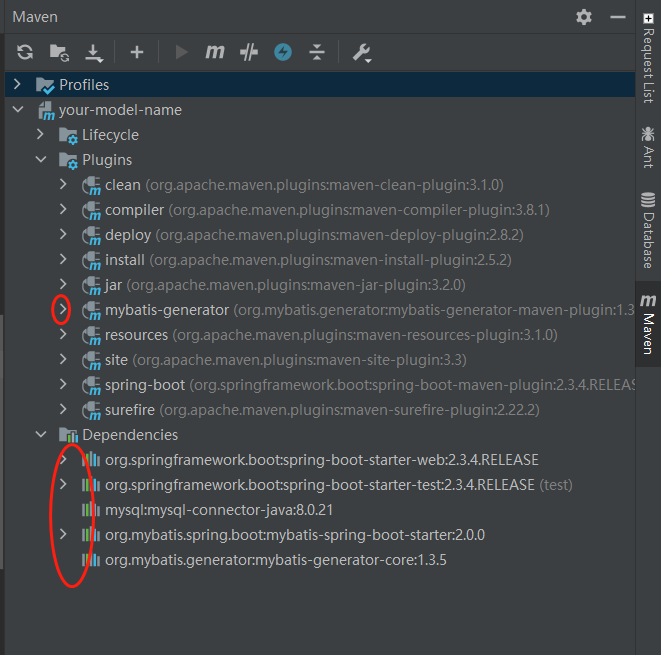661x655 pixels.
Task: Click Collapse All icon in toolbar
Action: 317,52
